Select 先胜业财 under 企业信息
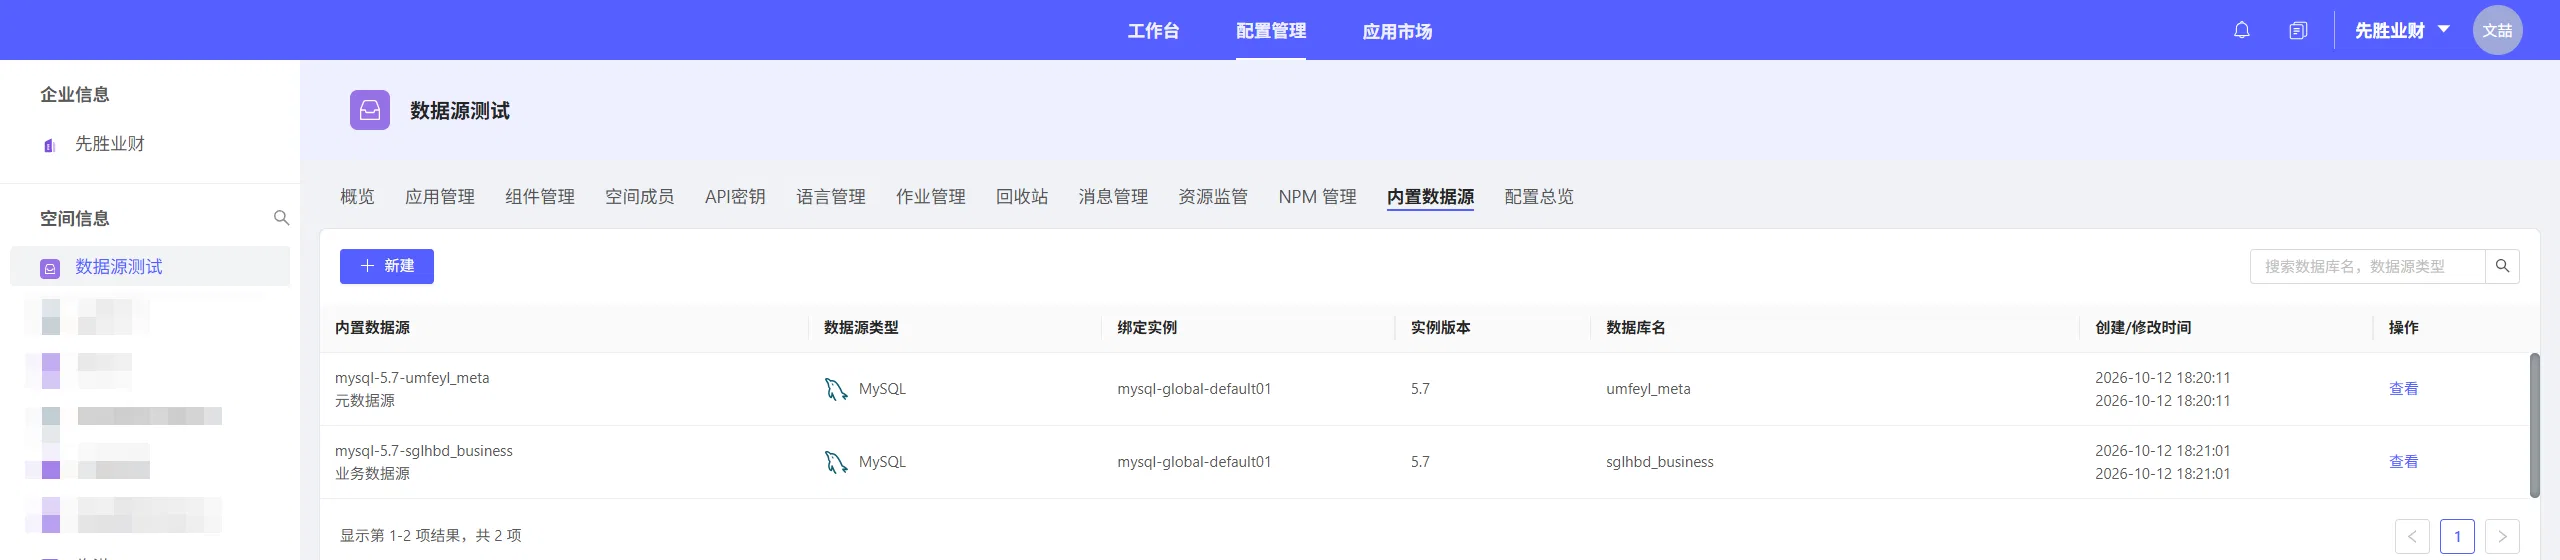This screenshot has width=2560, height=560. click(x=109, y=144)
